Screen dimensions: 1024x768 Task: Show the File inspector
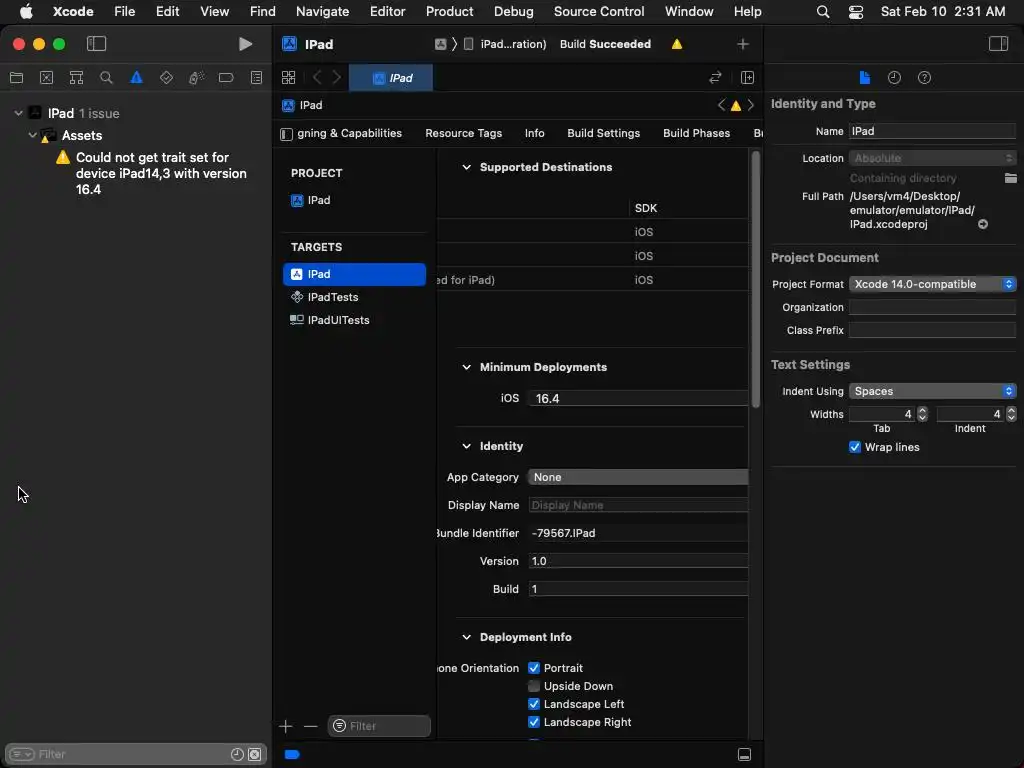864,78
